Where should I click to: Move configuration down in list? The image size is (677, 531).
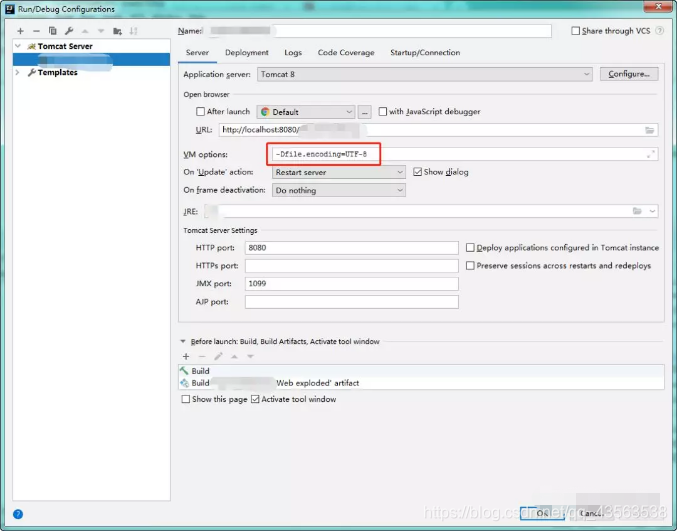point(101,31)
